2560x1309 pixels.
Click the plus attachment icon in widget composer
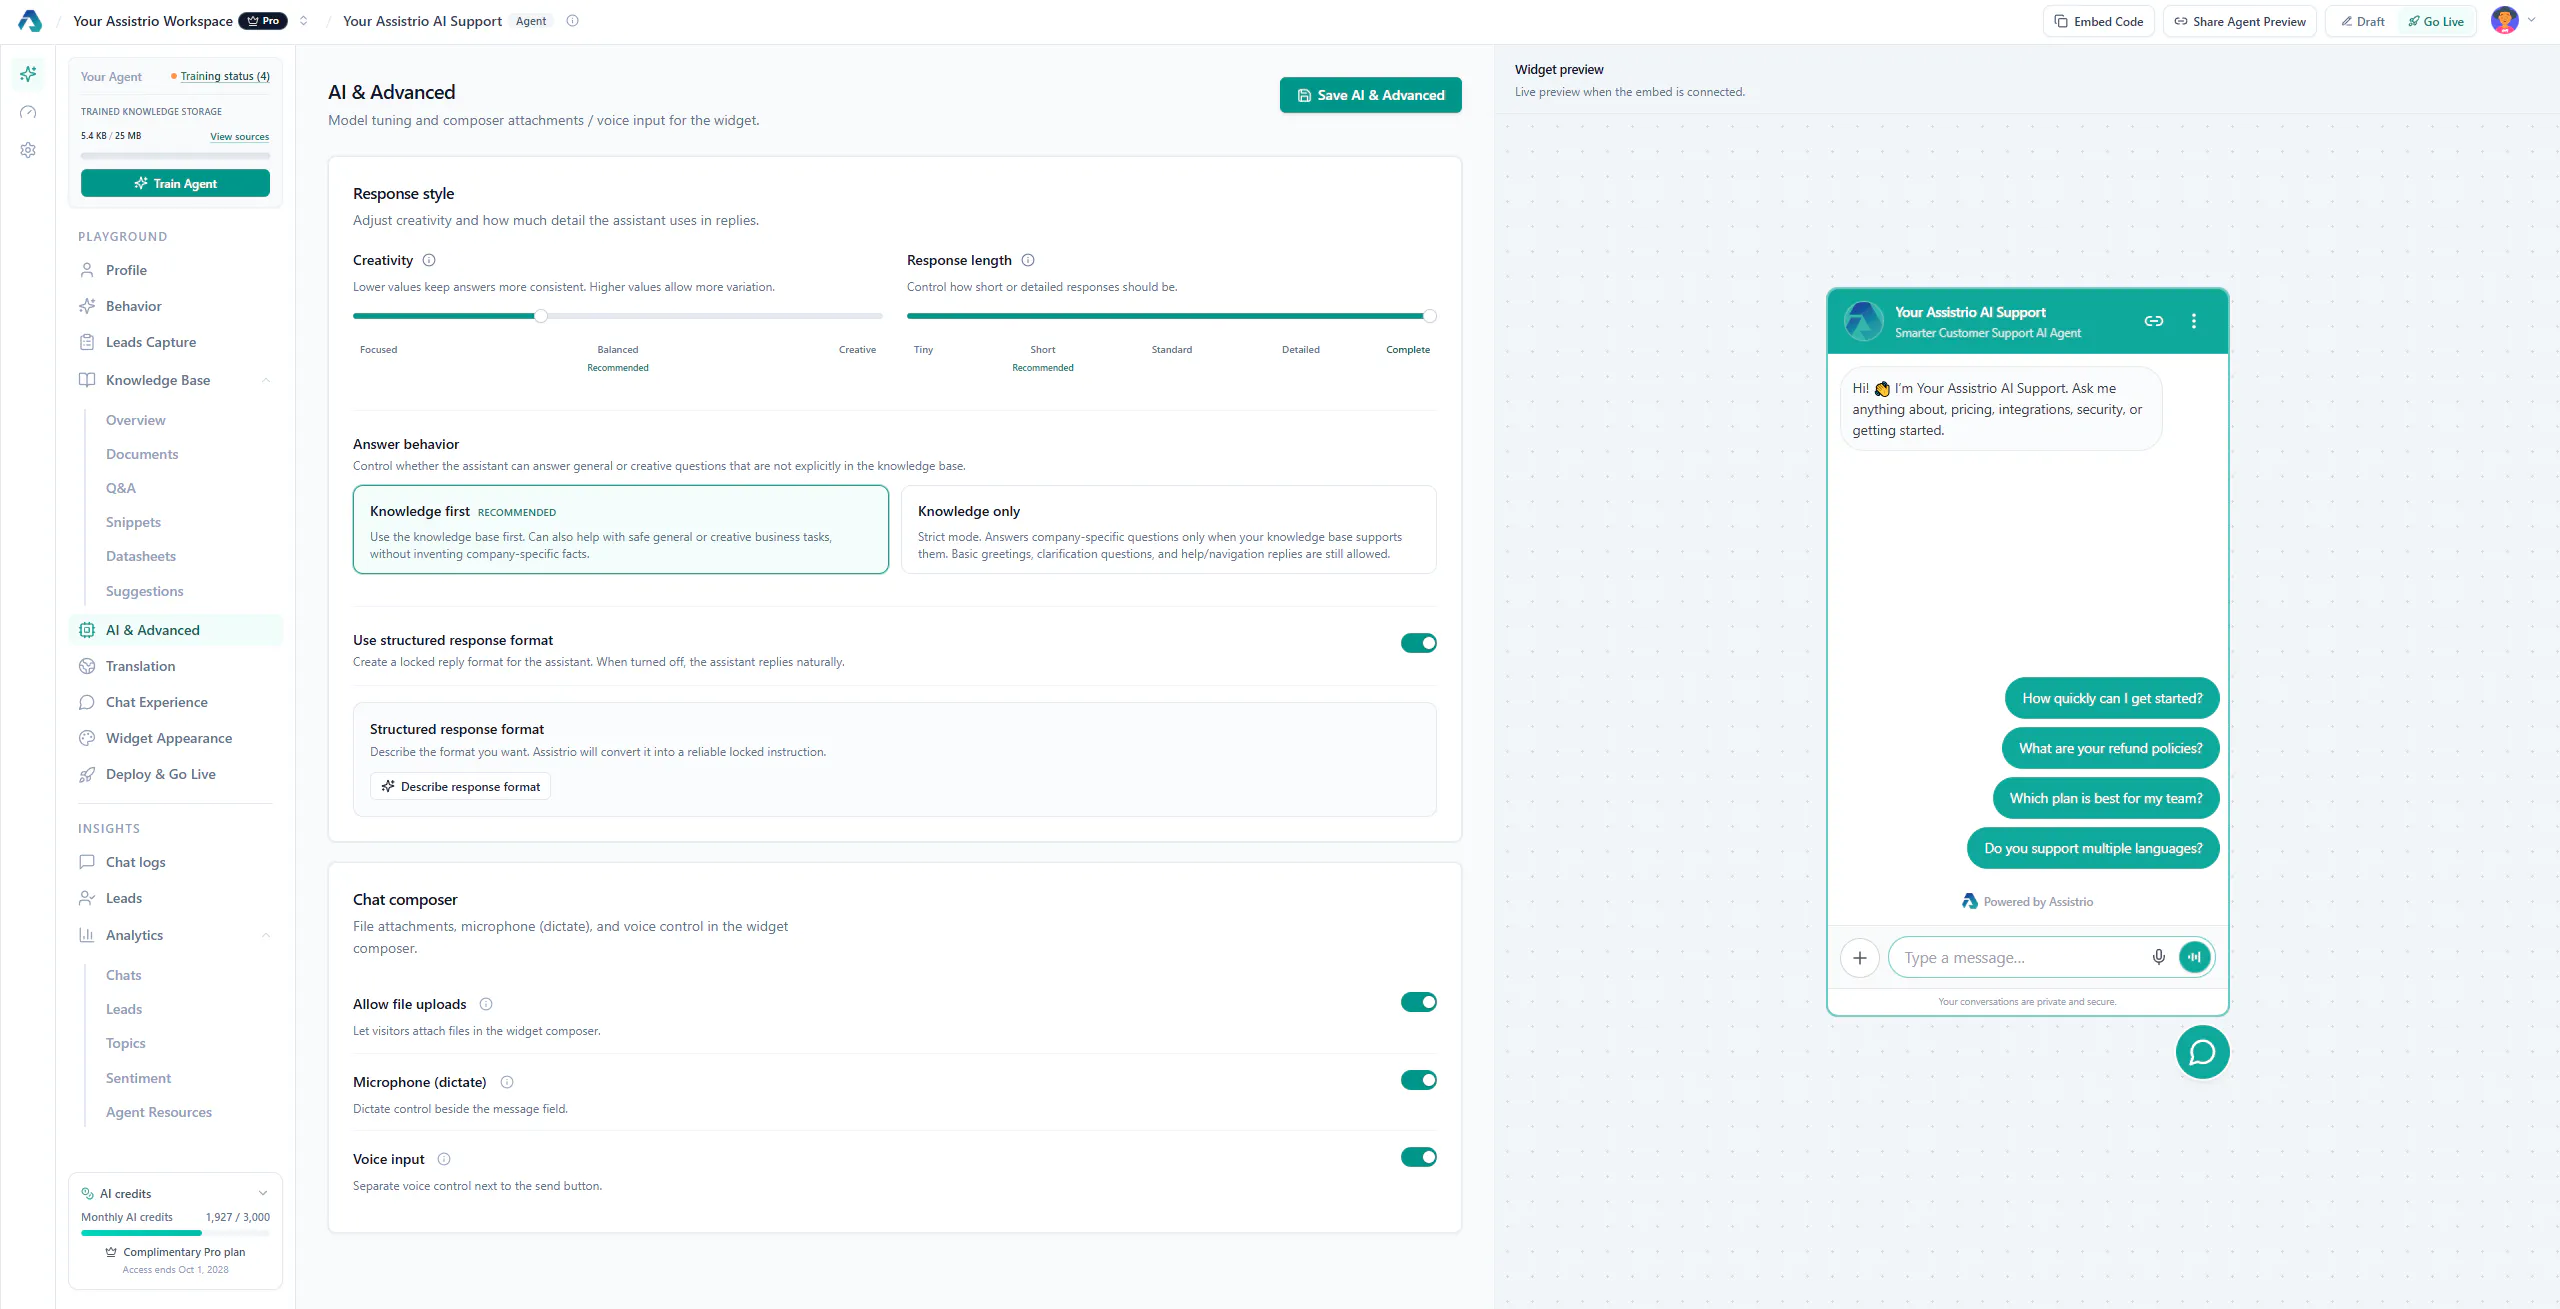[1860, 958]
